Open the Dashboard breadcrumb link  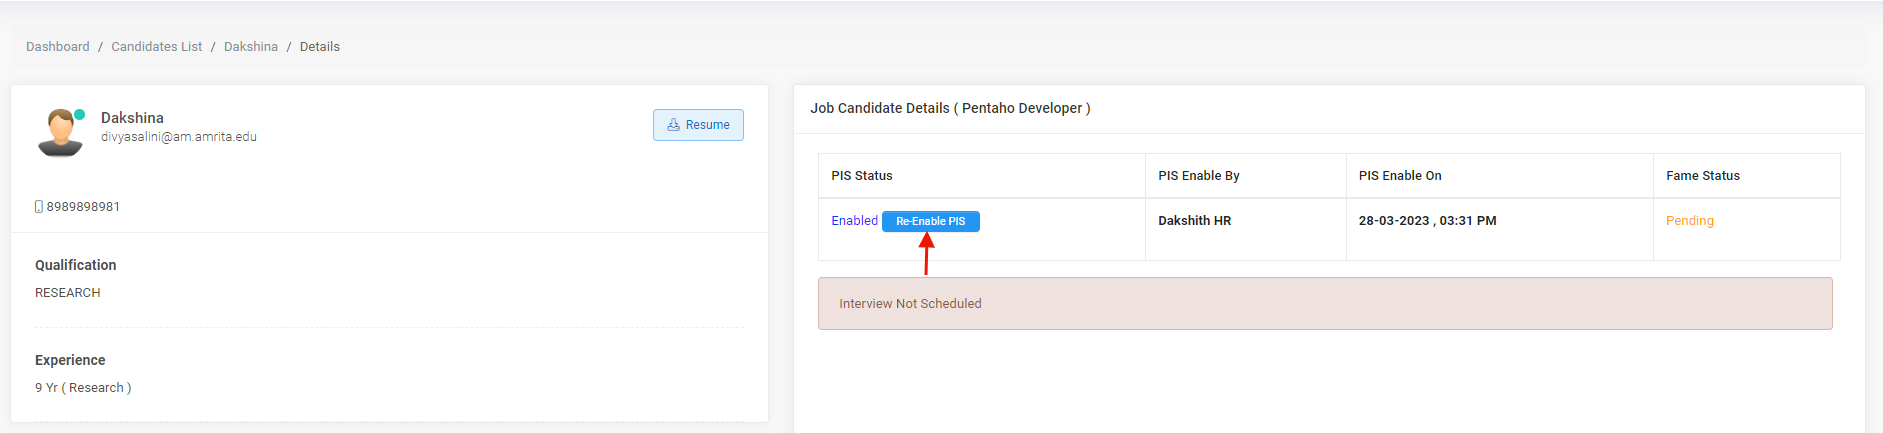coord(58,47)
